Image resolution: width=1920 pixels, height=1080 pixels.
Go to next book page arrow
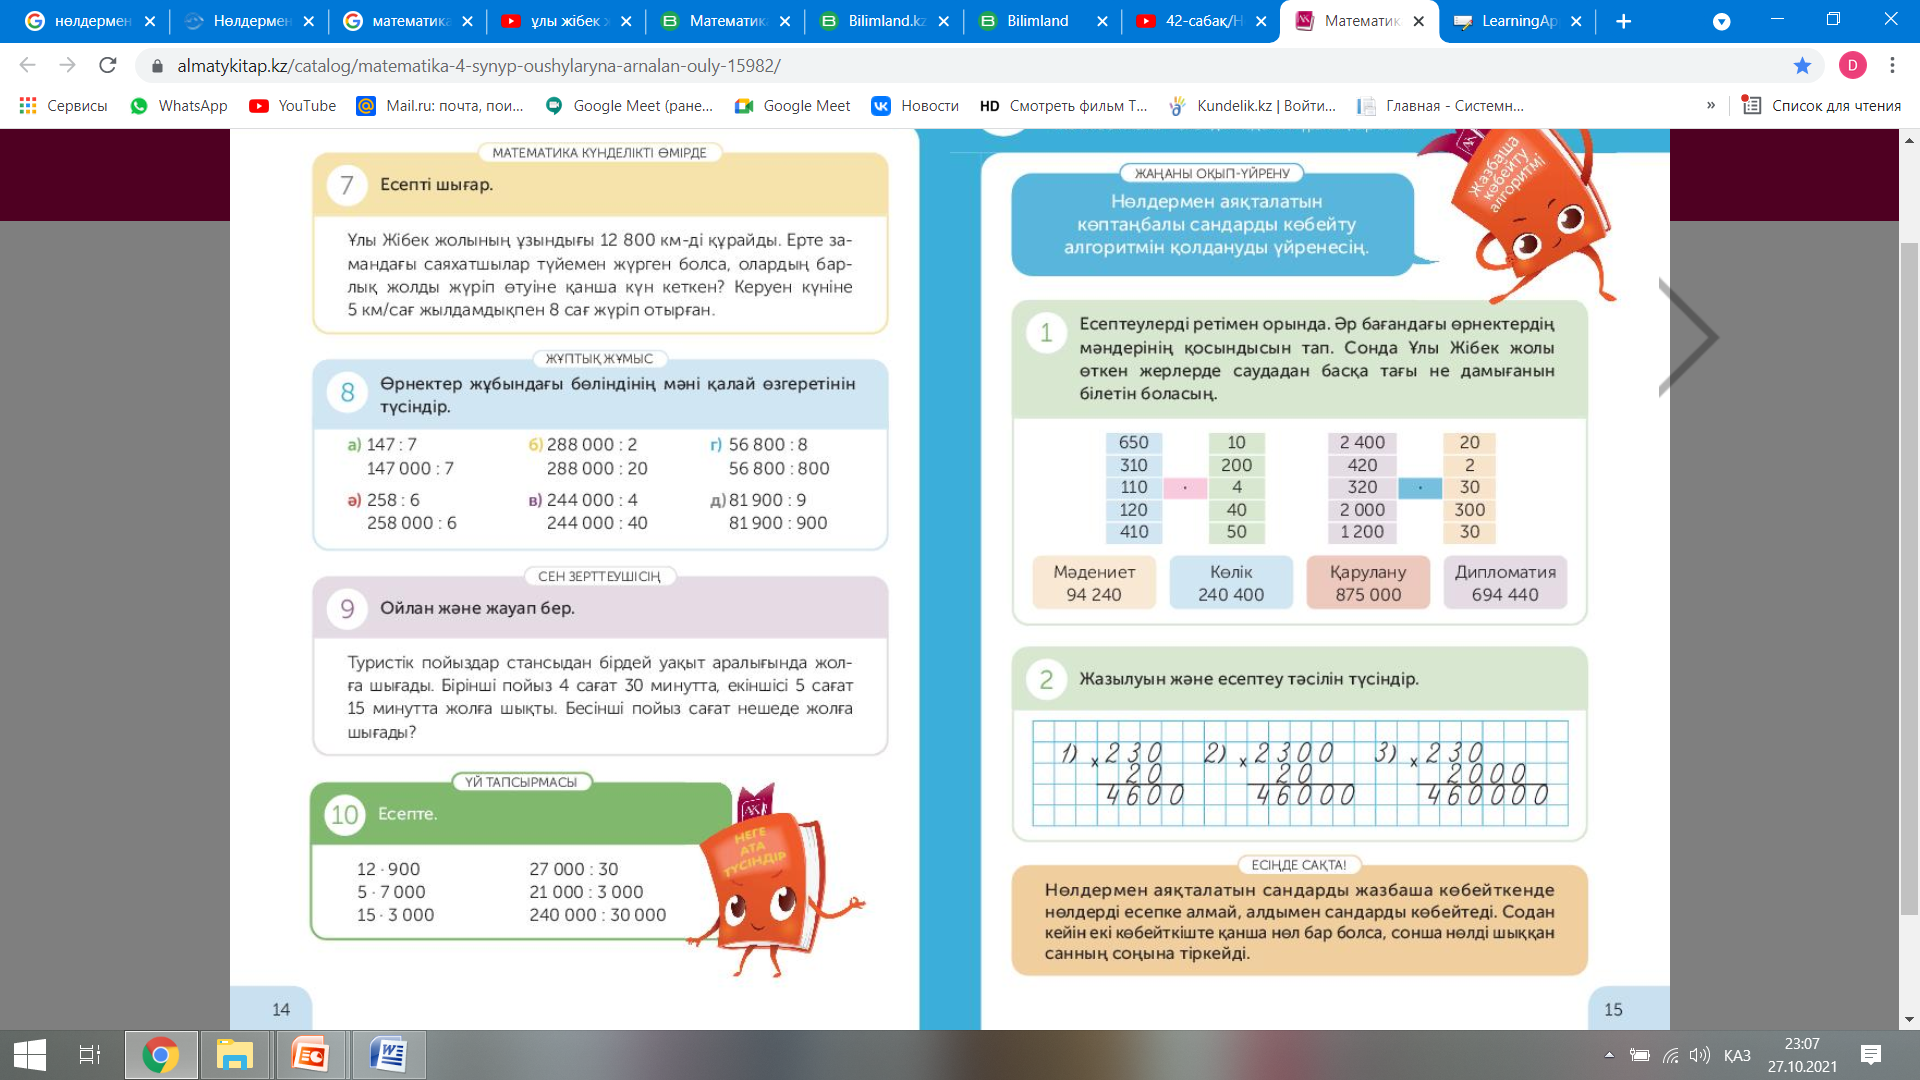1688,337
